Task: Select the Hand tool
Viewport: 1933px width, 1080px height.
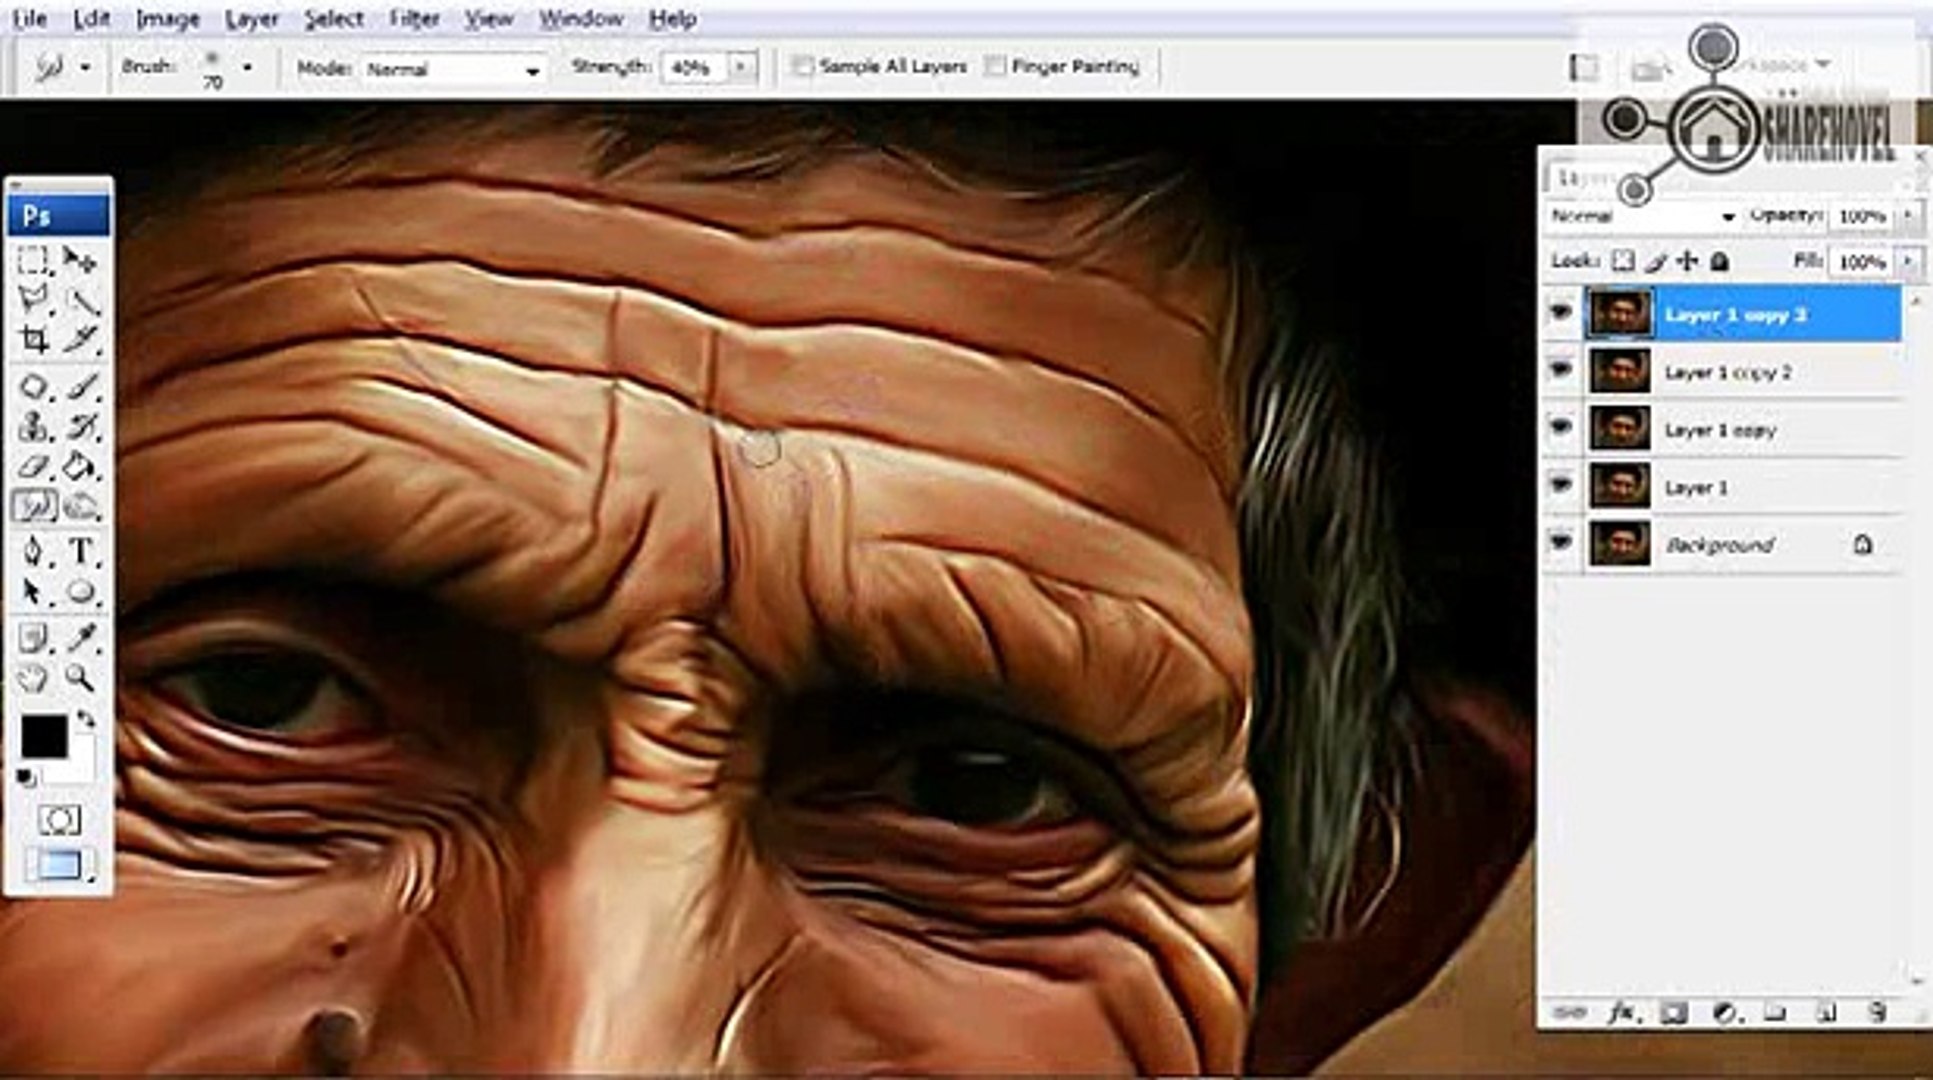Action: point(34,679)
